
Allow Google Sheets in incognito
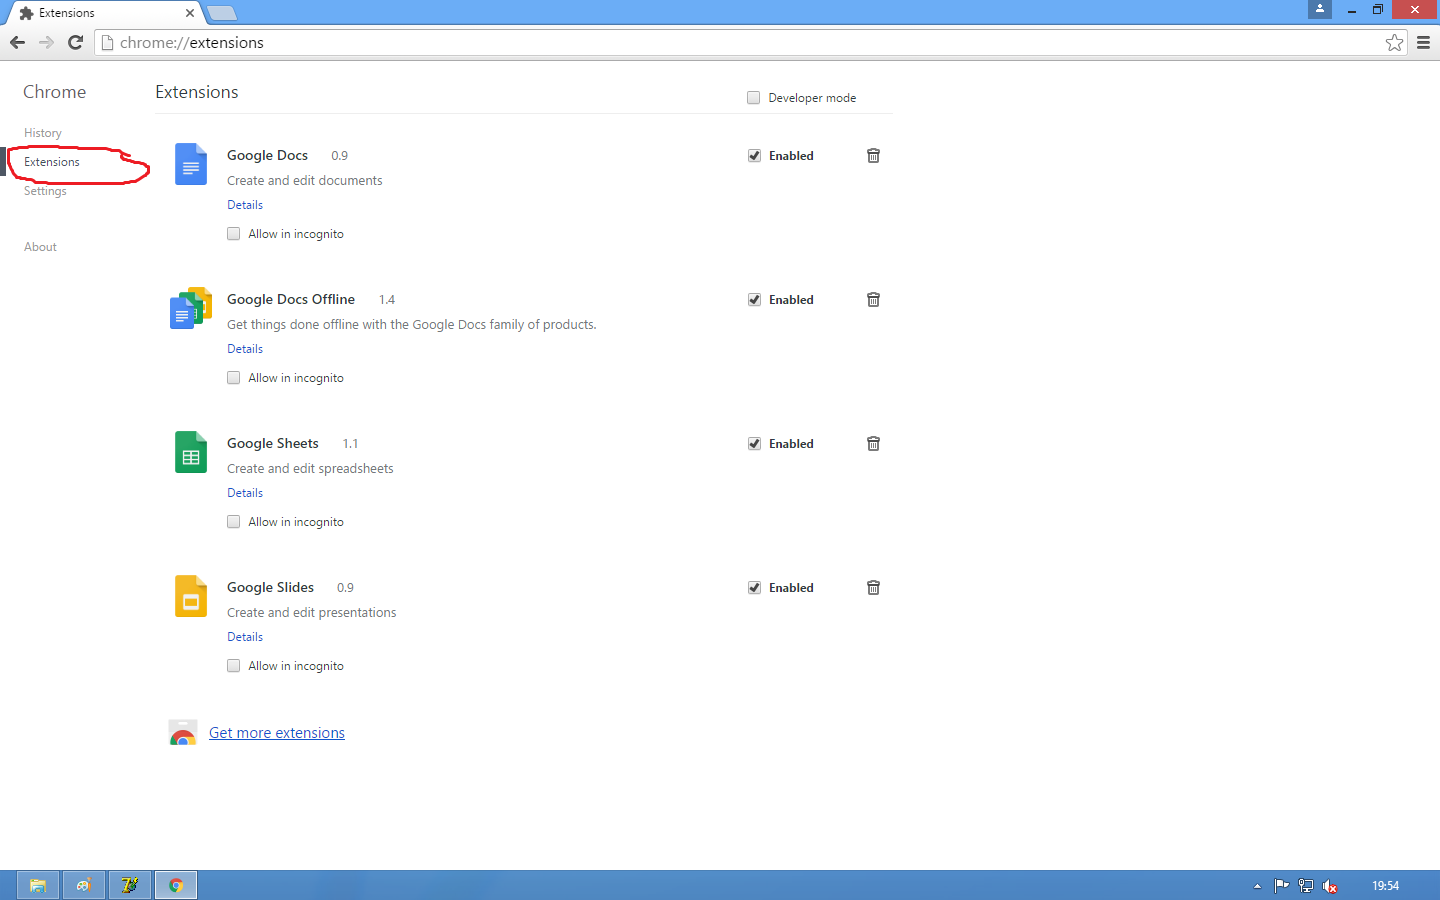point(233,522)
